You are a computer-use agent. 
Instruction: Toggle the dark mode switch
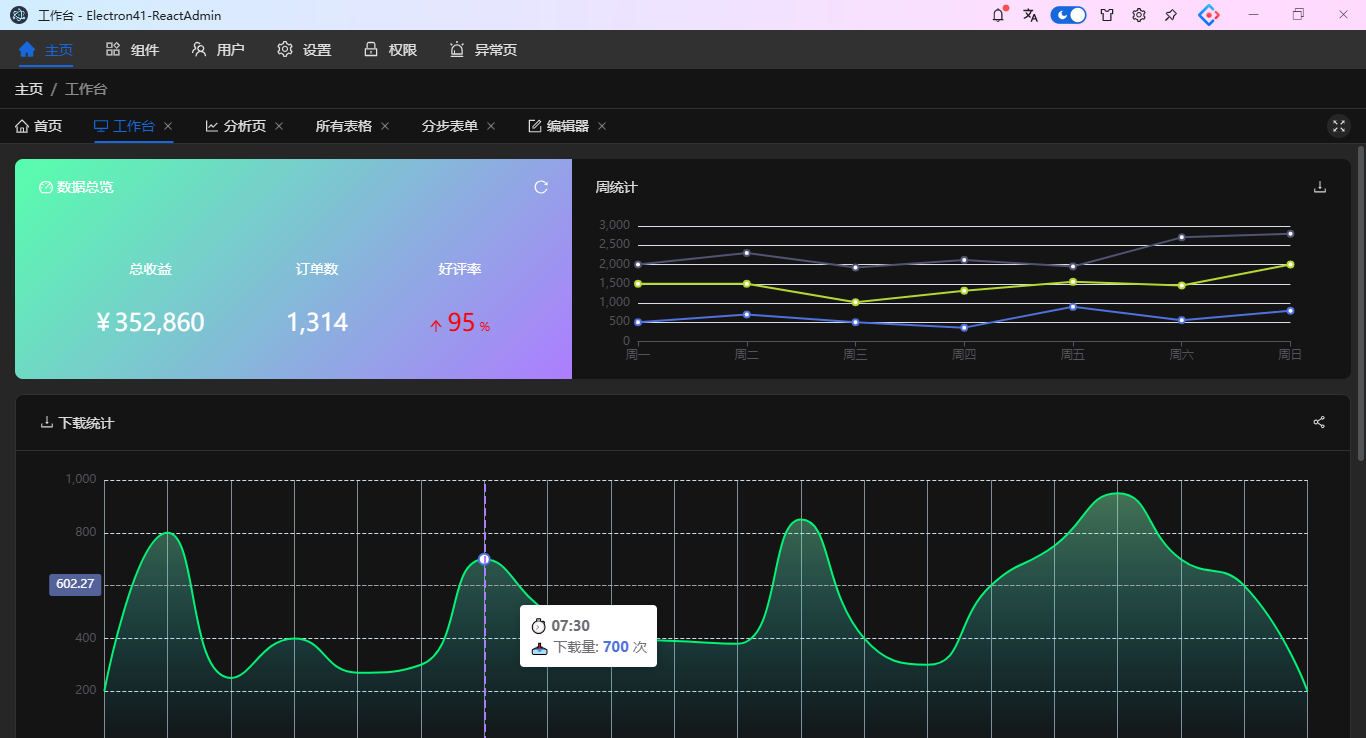pos(1068,15)
